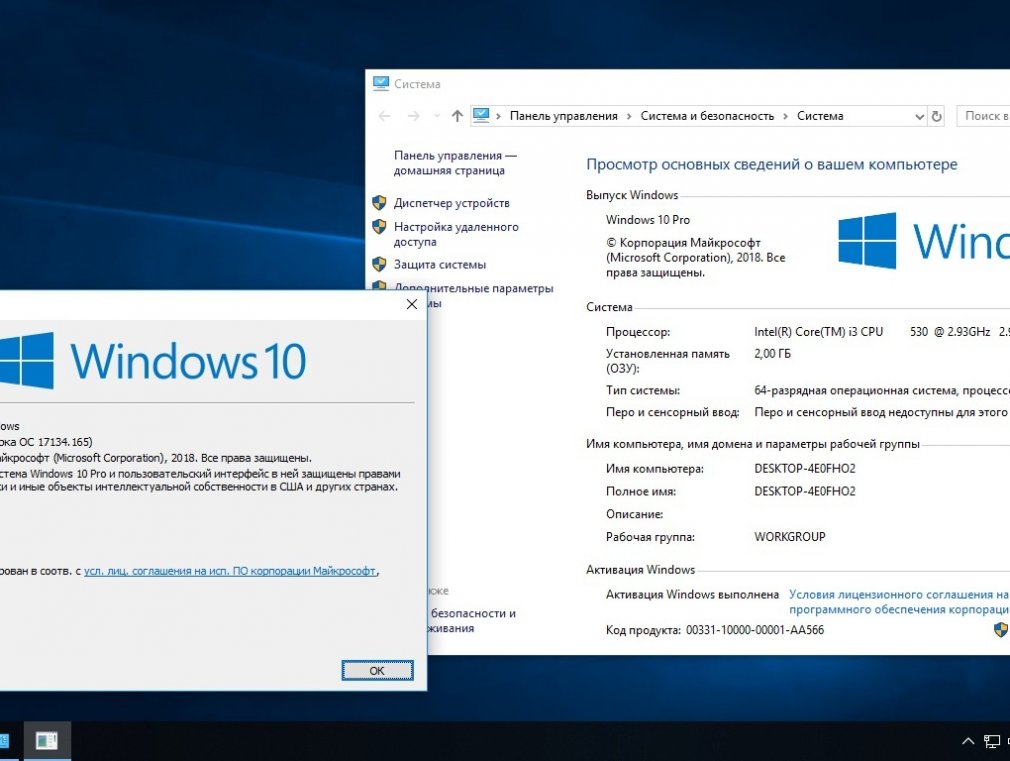Expand address bar history dropdown chevron
Image resolution: width=1010 pixels, height=761 pixels.
click(919, 117)
